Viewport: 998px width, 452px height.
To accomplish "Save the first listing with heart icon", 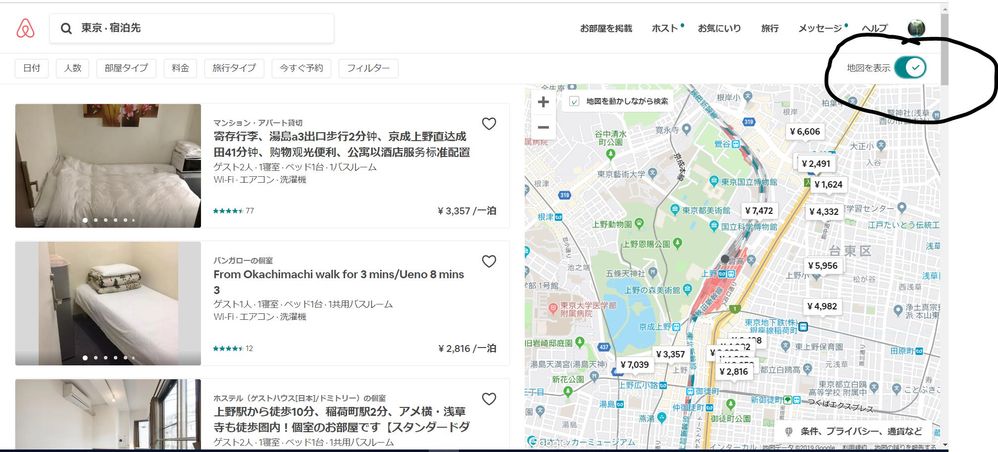I will click(x=489, y=124).
